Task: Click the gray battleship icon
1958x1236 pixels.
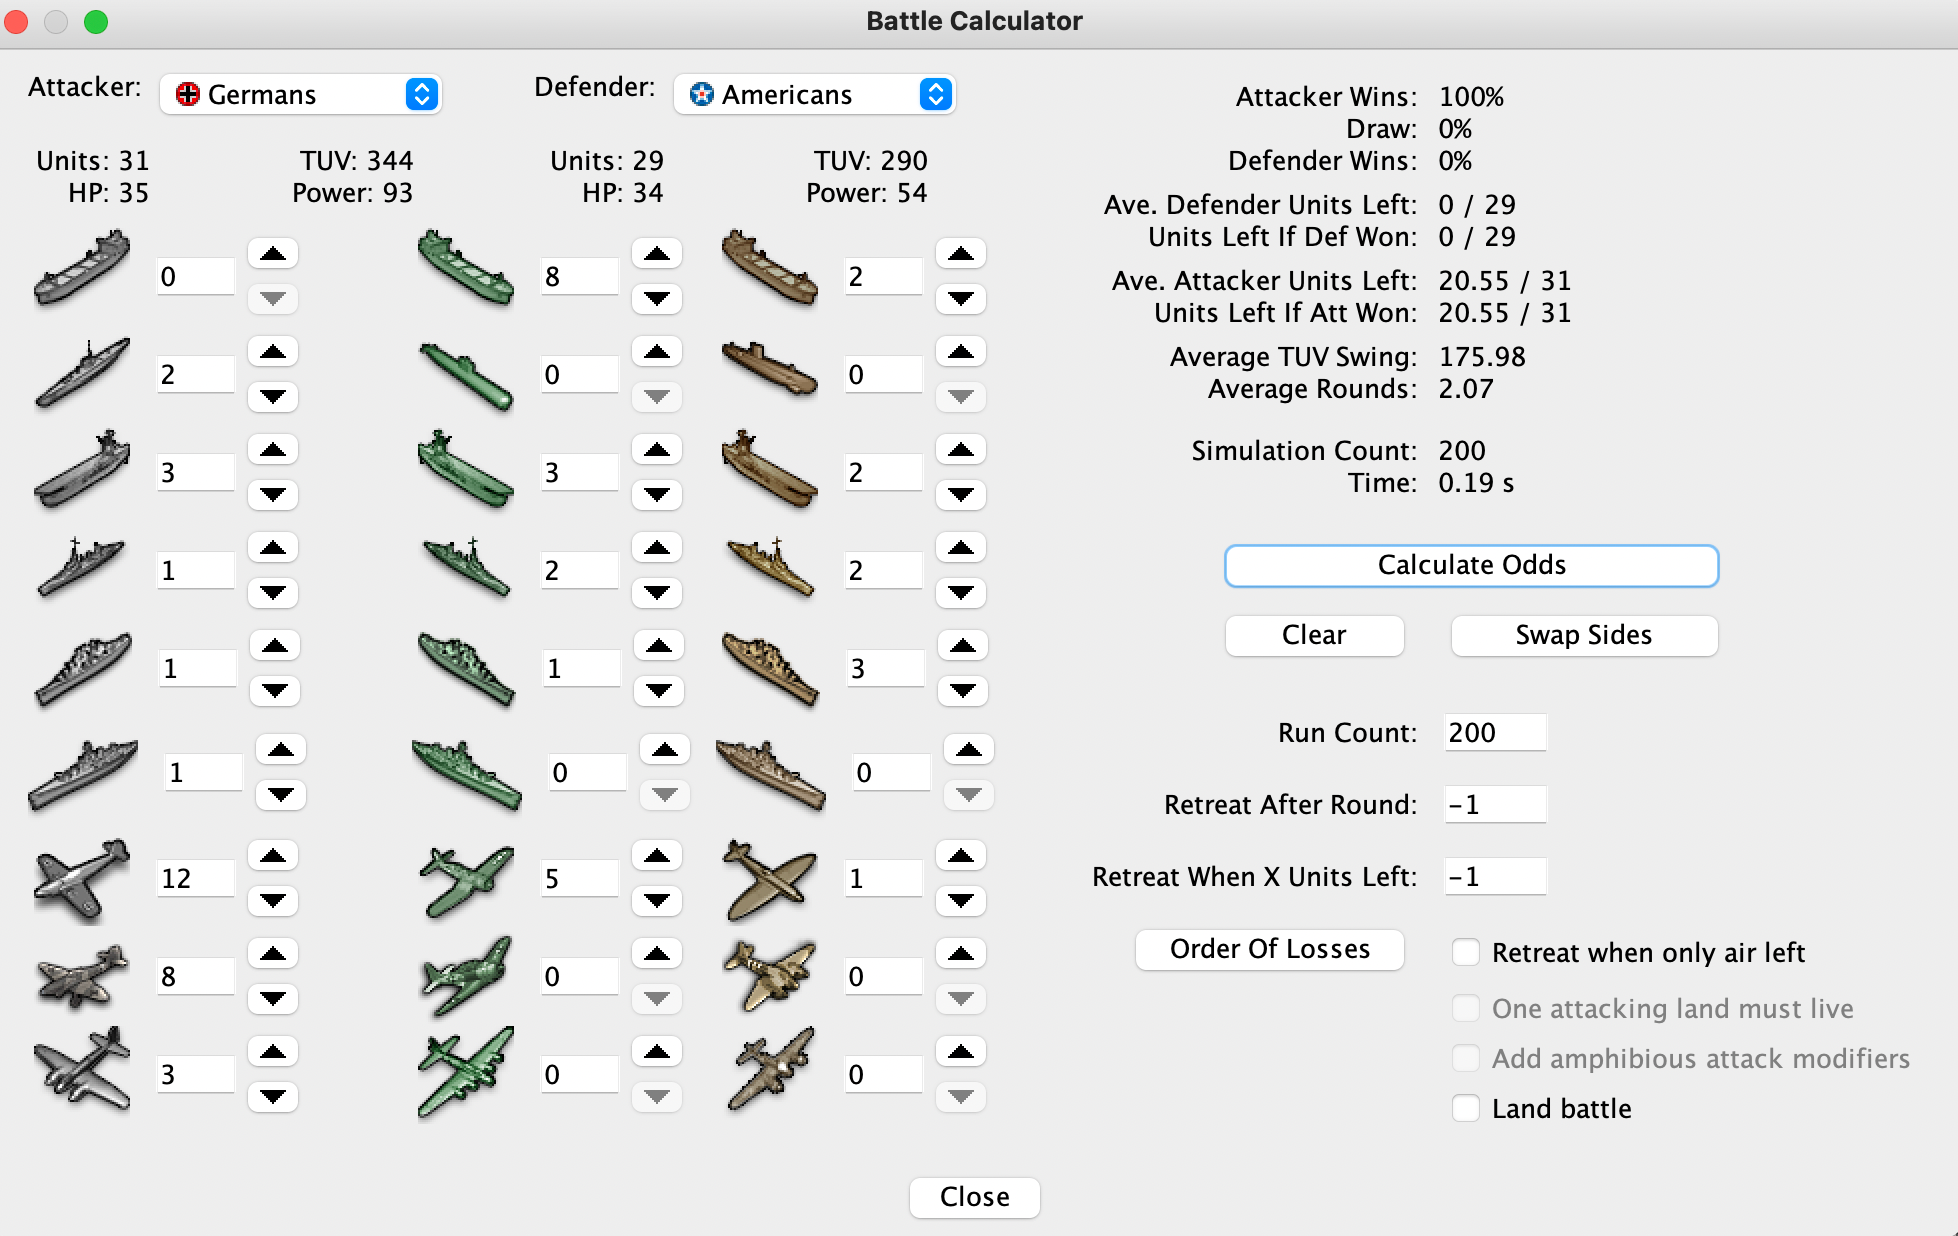Action: pyautogui.click(x=84, y=773)
